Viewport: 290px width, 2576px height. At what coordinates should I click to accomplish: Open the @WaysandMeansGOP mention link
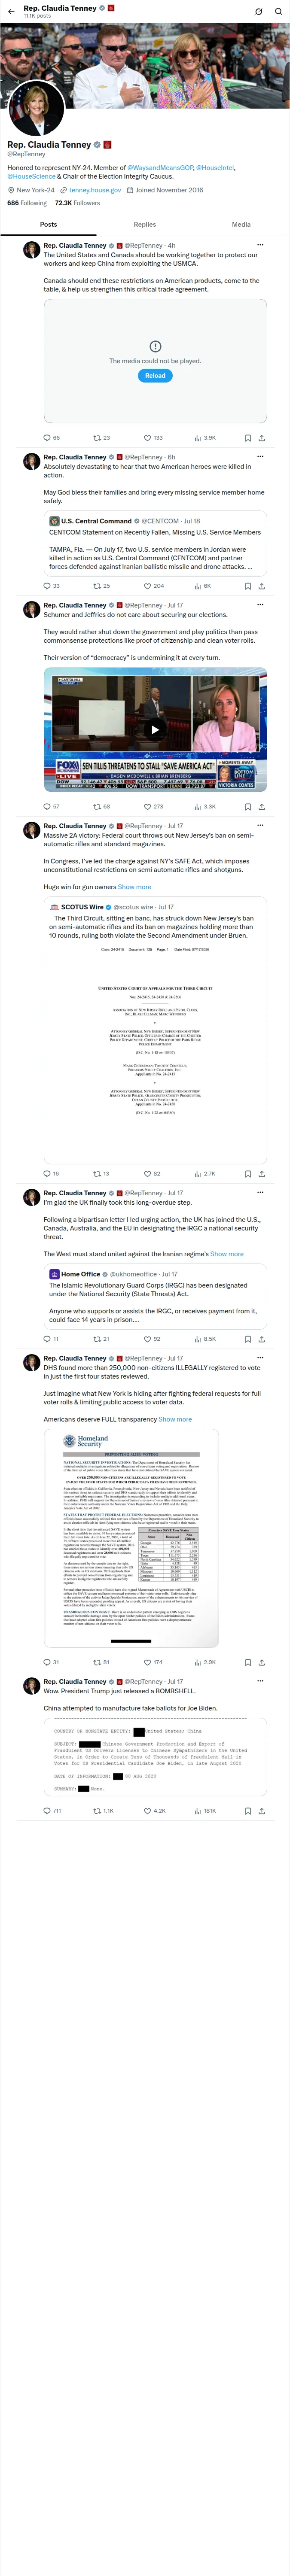point(159,167)
